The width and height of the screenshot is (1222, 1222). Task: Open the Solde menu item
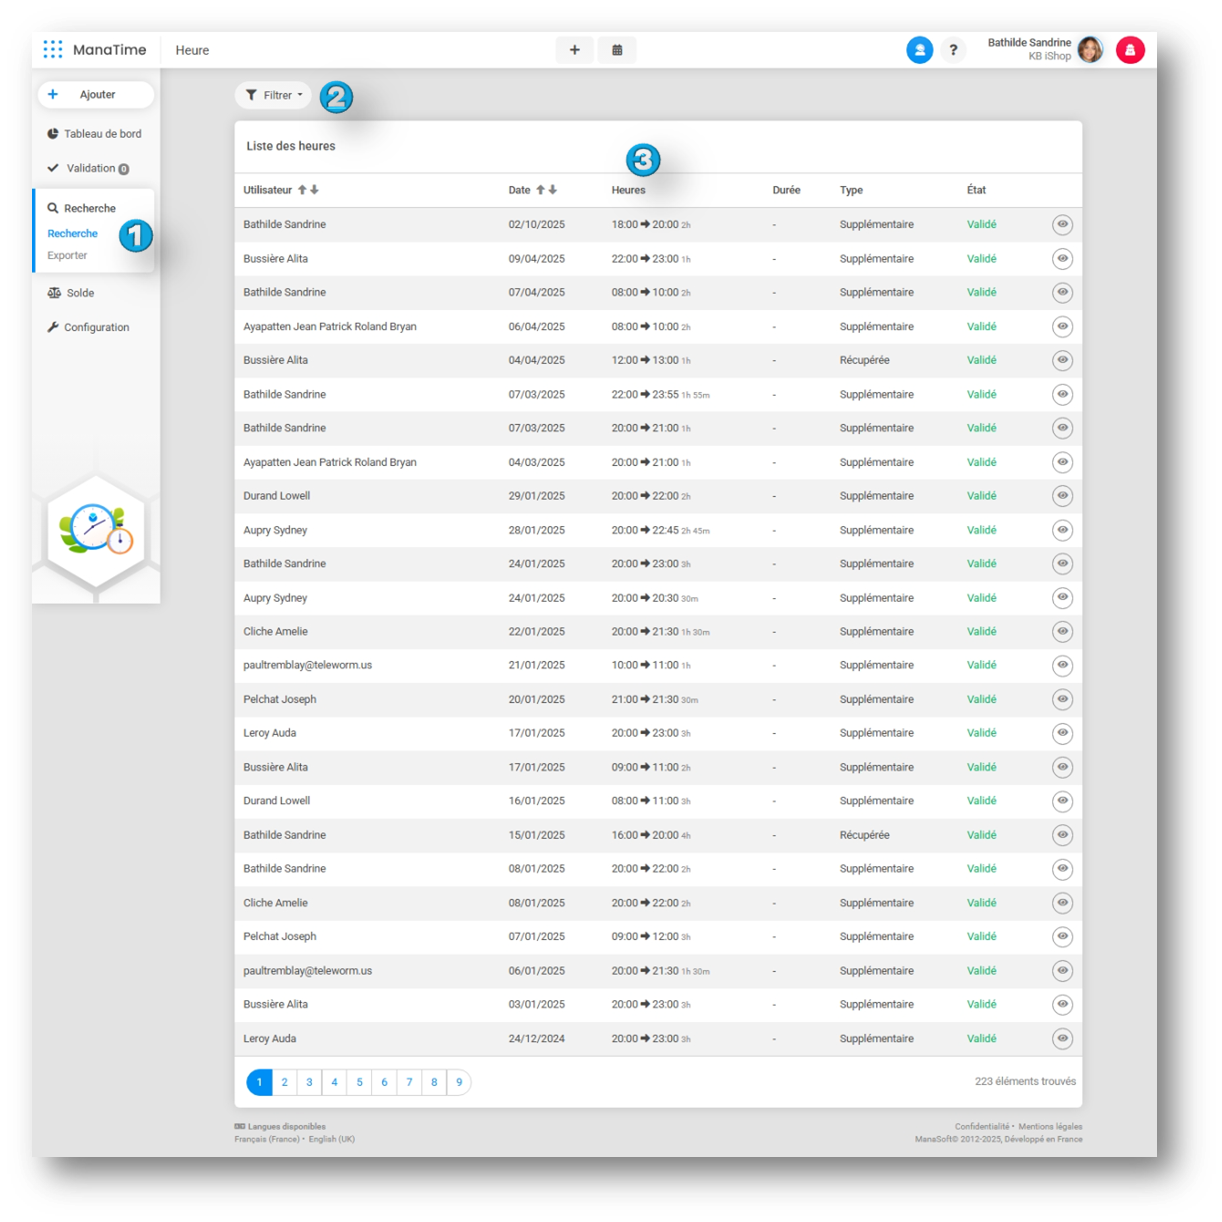pos(80,293)
